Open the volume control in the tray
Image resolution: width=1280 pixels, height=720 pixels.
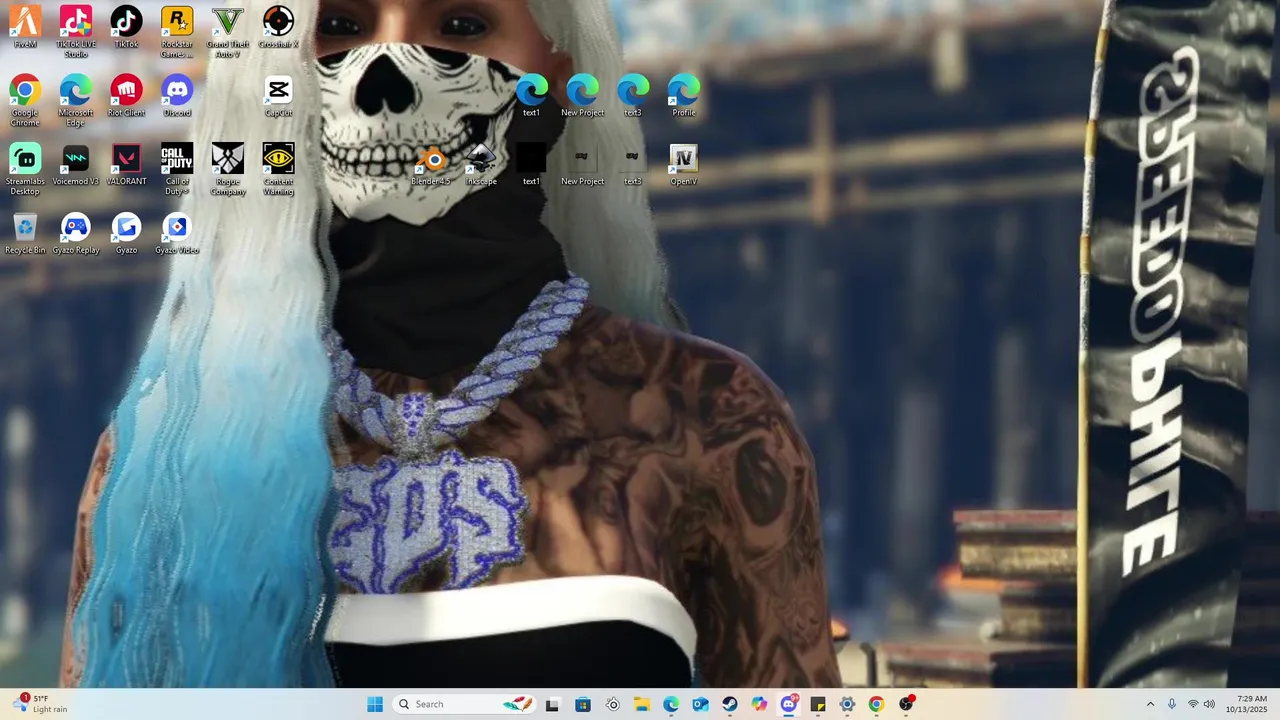pyautogui.click(x=1209, y=704)
